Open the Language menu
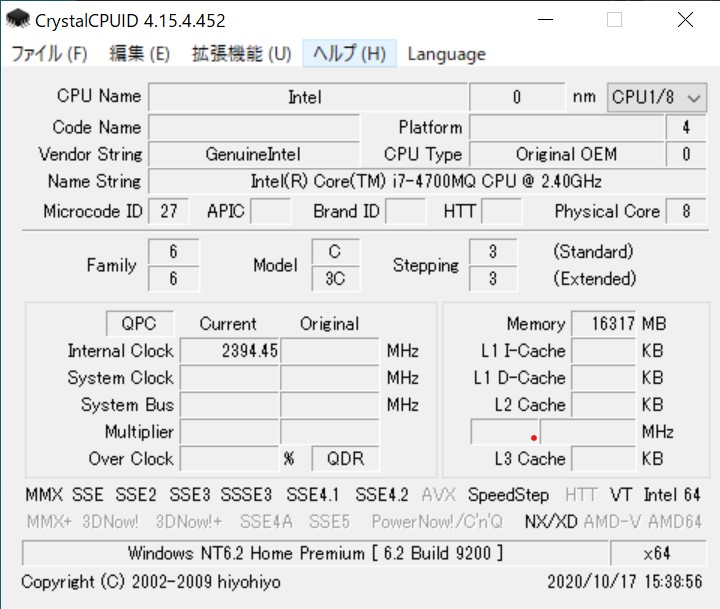 [446, 54]
